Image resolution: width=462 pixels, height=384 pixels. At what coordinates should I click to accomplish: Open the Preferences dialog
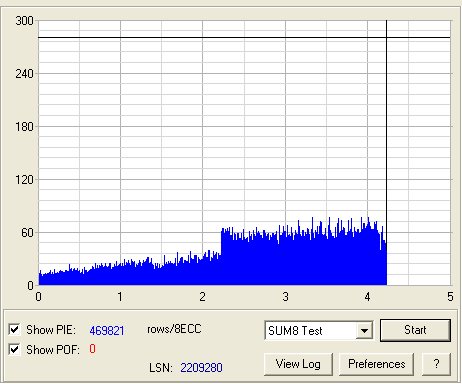pyautogui.click(x=376, y=364)
